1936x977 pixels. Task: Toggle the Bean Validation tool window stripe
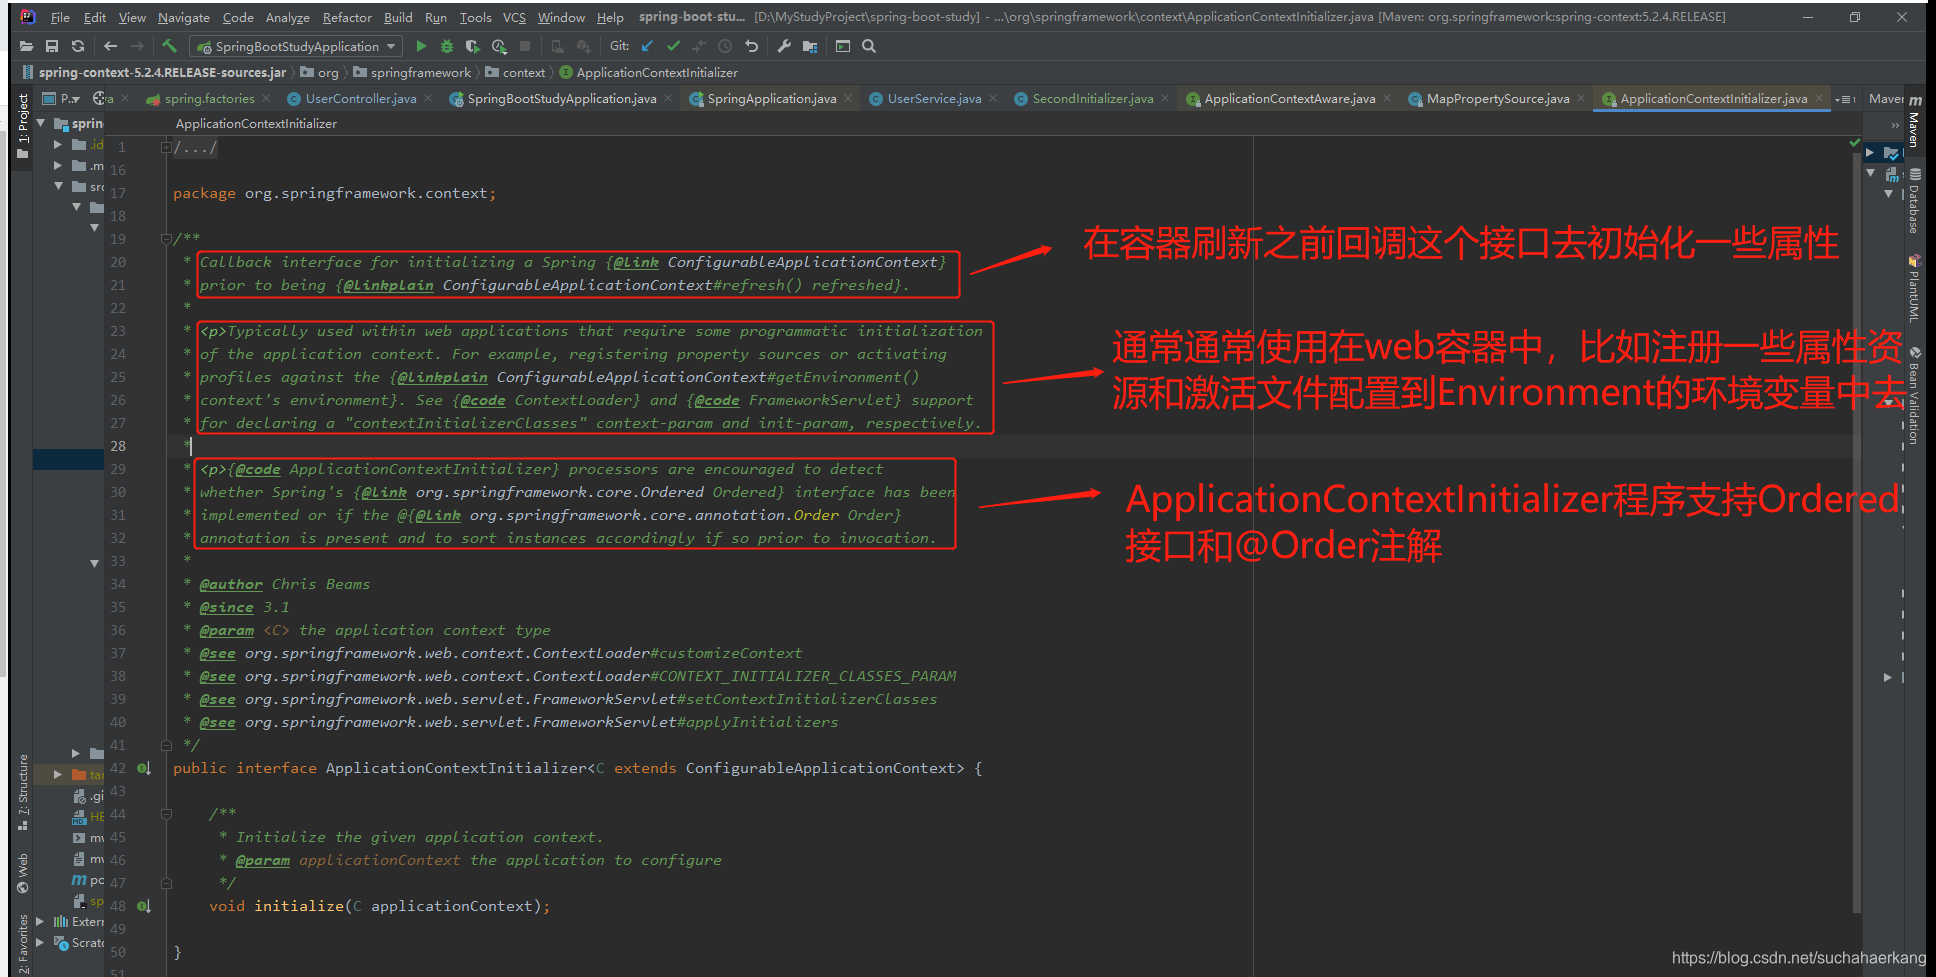(1914, 397)
